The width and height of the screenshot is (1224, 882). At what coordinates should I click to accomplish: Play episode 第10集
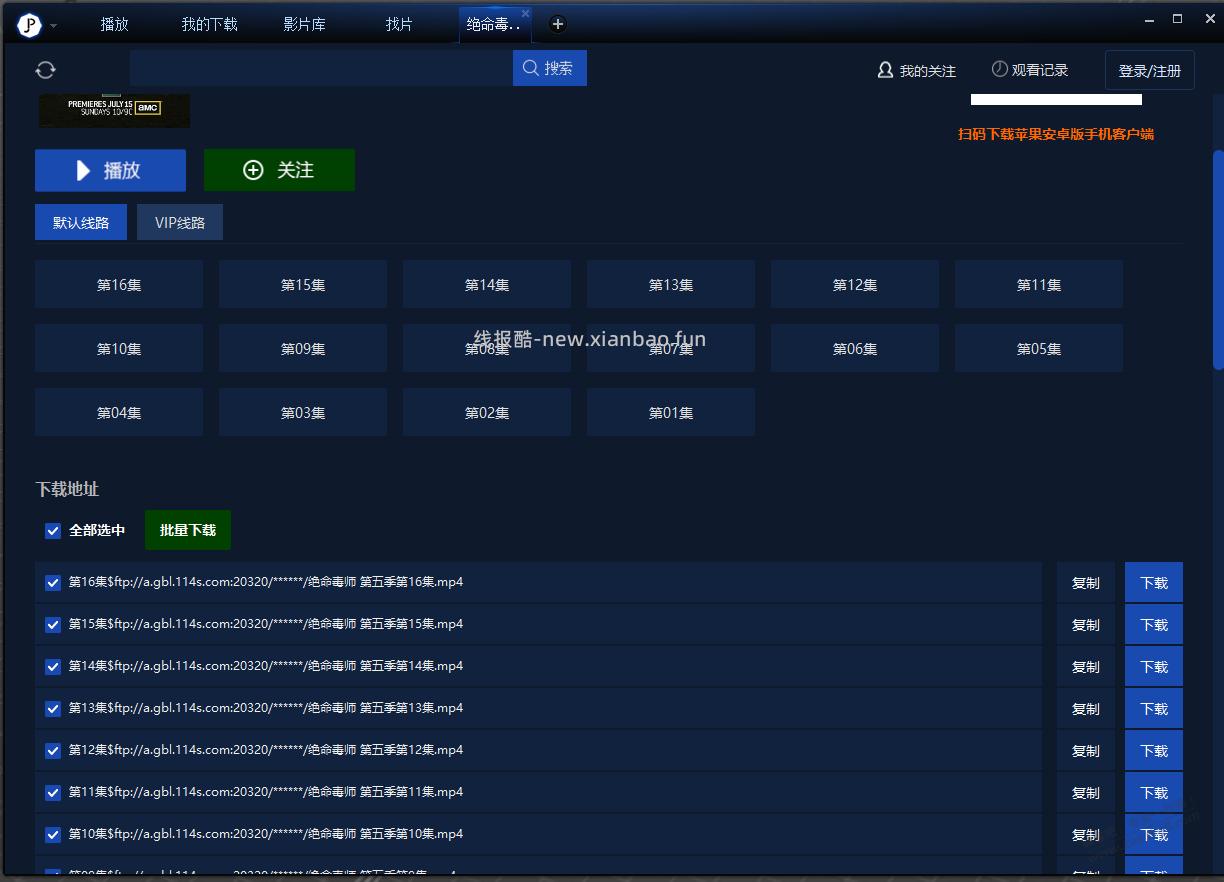click(119, 348)
